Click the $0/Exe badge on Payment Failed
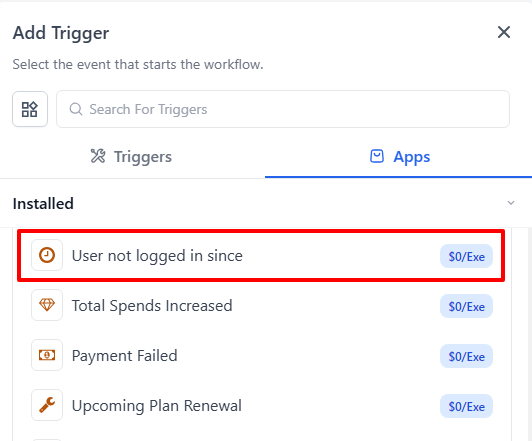The height and width of the screenshot is (441, 532). pos(466,356)
